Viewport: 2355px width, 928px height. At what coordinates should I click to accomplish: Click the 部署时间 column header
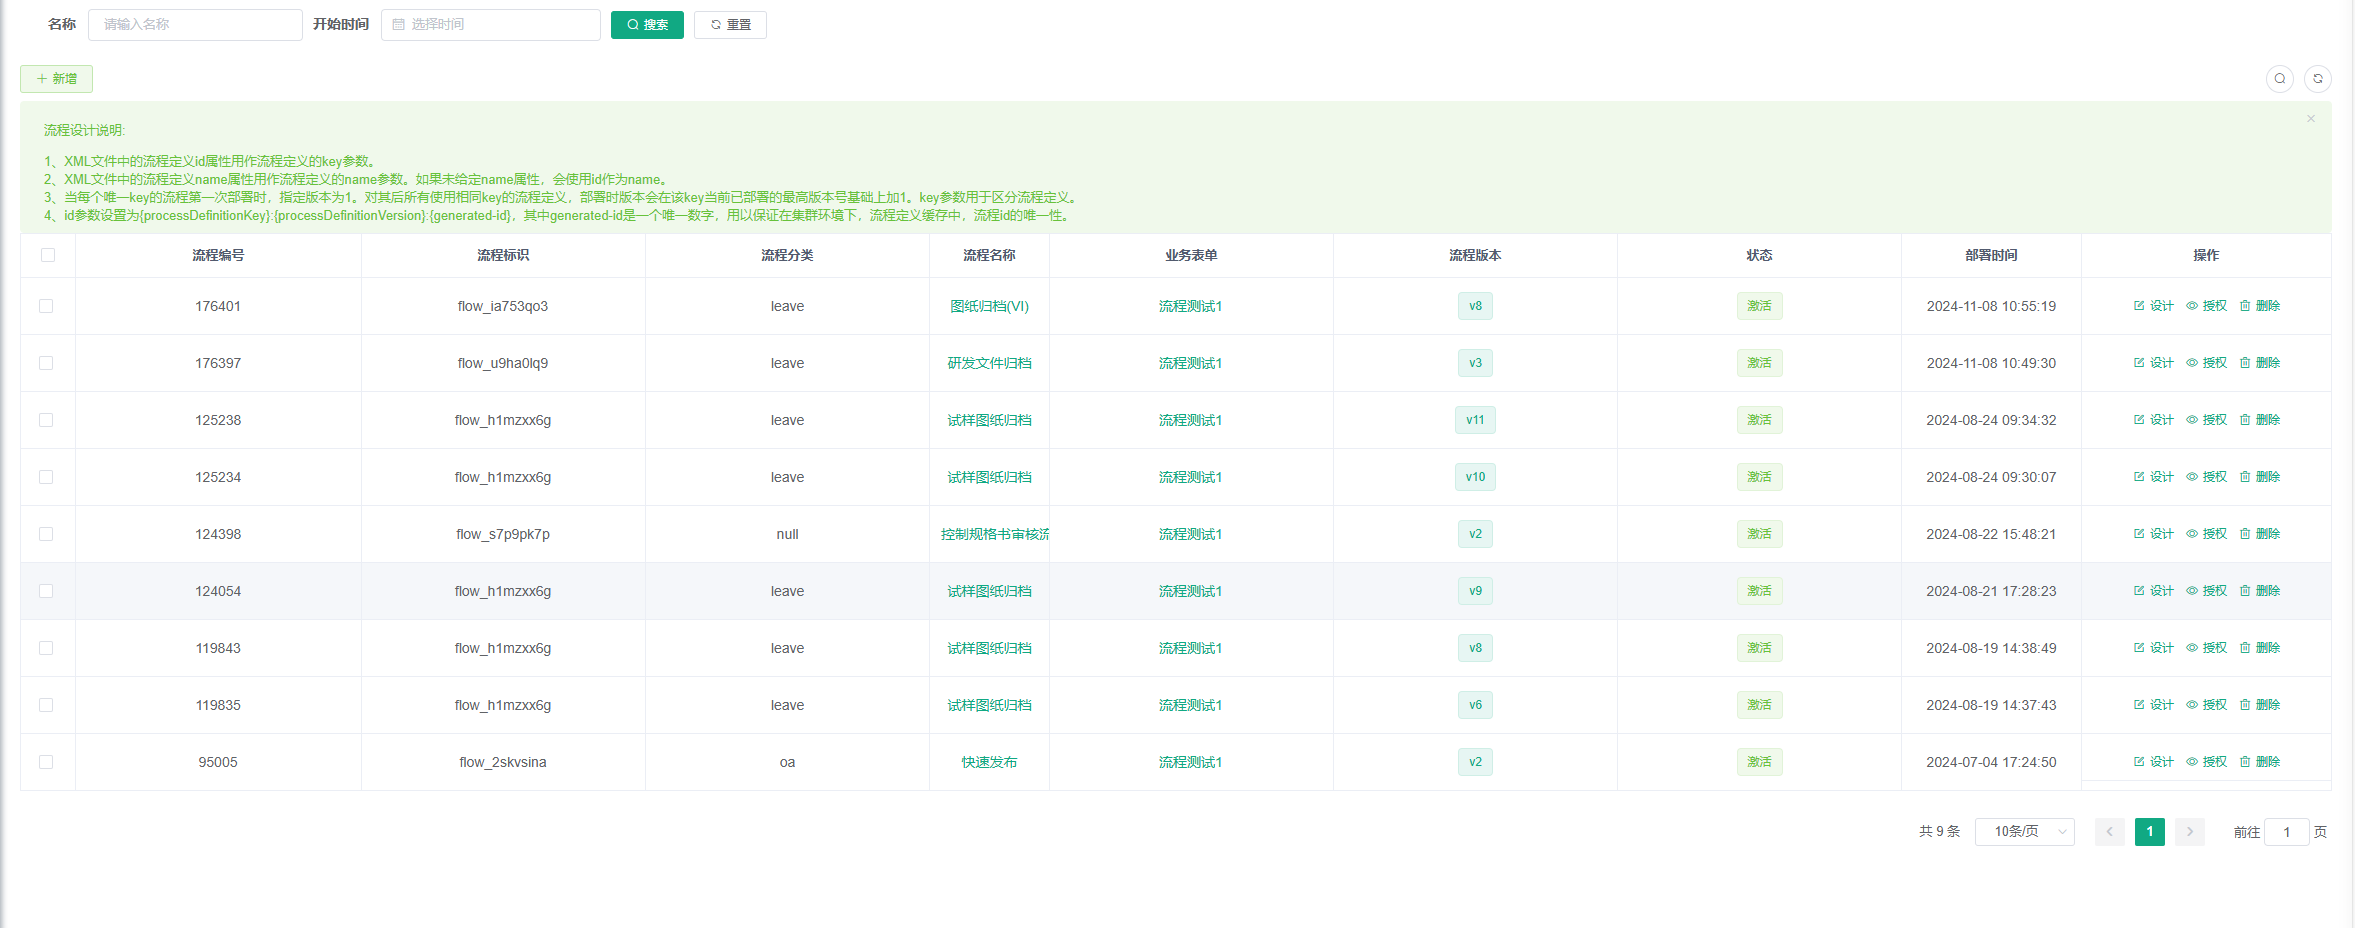pyautogui.click(x=1991, y=255)
